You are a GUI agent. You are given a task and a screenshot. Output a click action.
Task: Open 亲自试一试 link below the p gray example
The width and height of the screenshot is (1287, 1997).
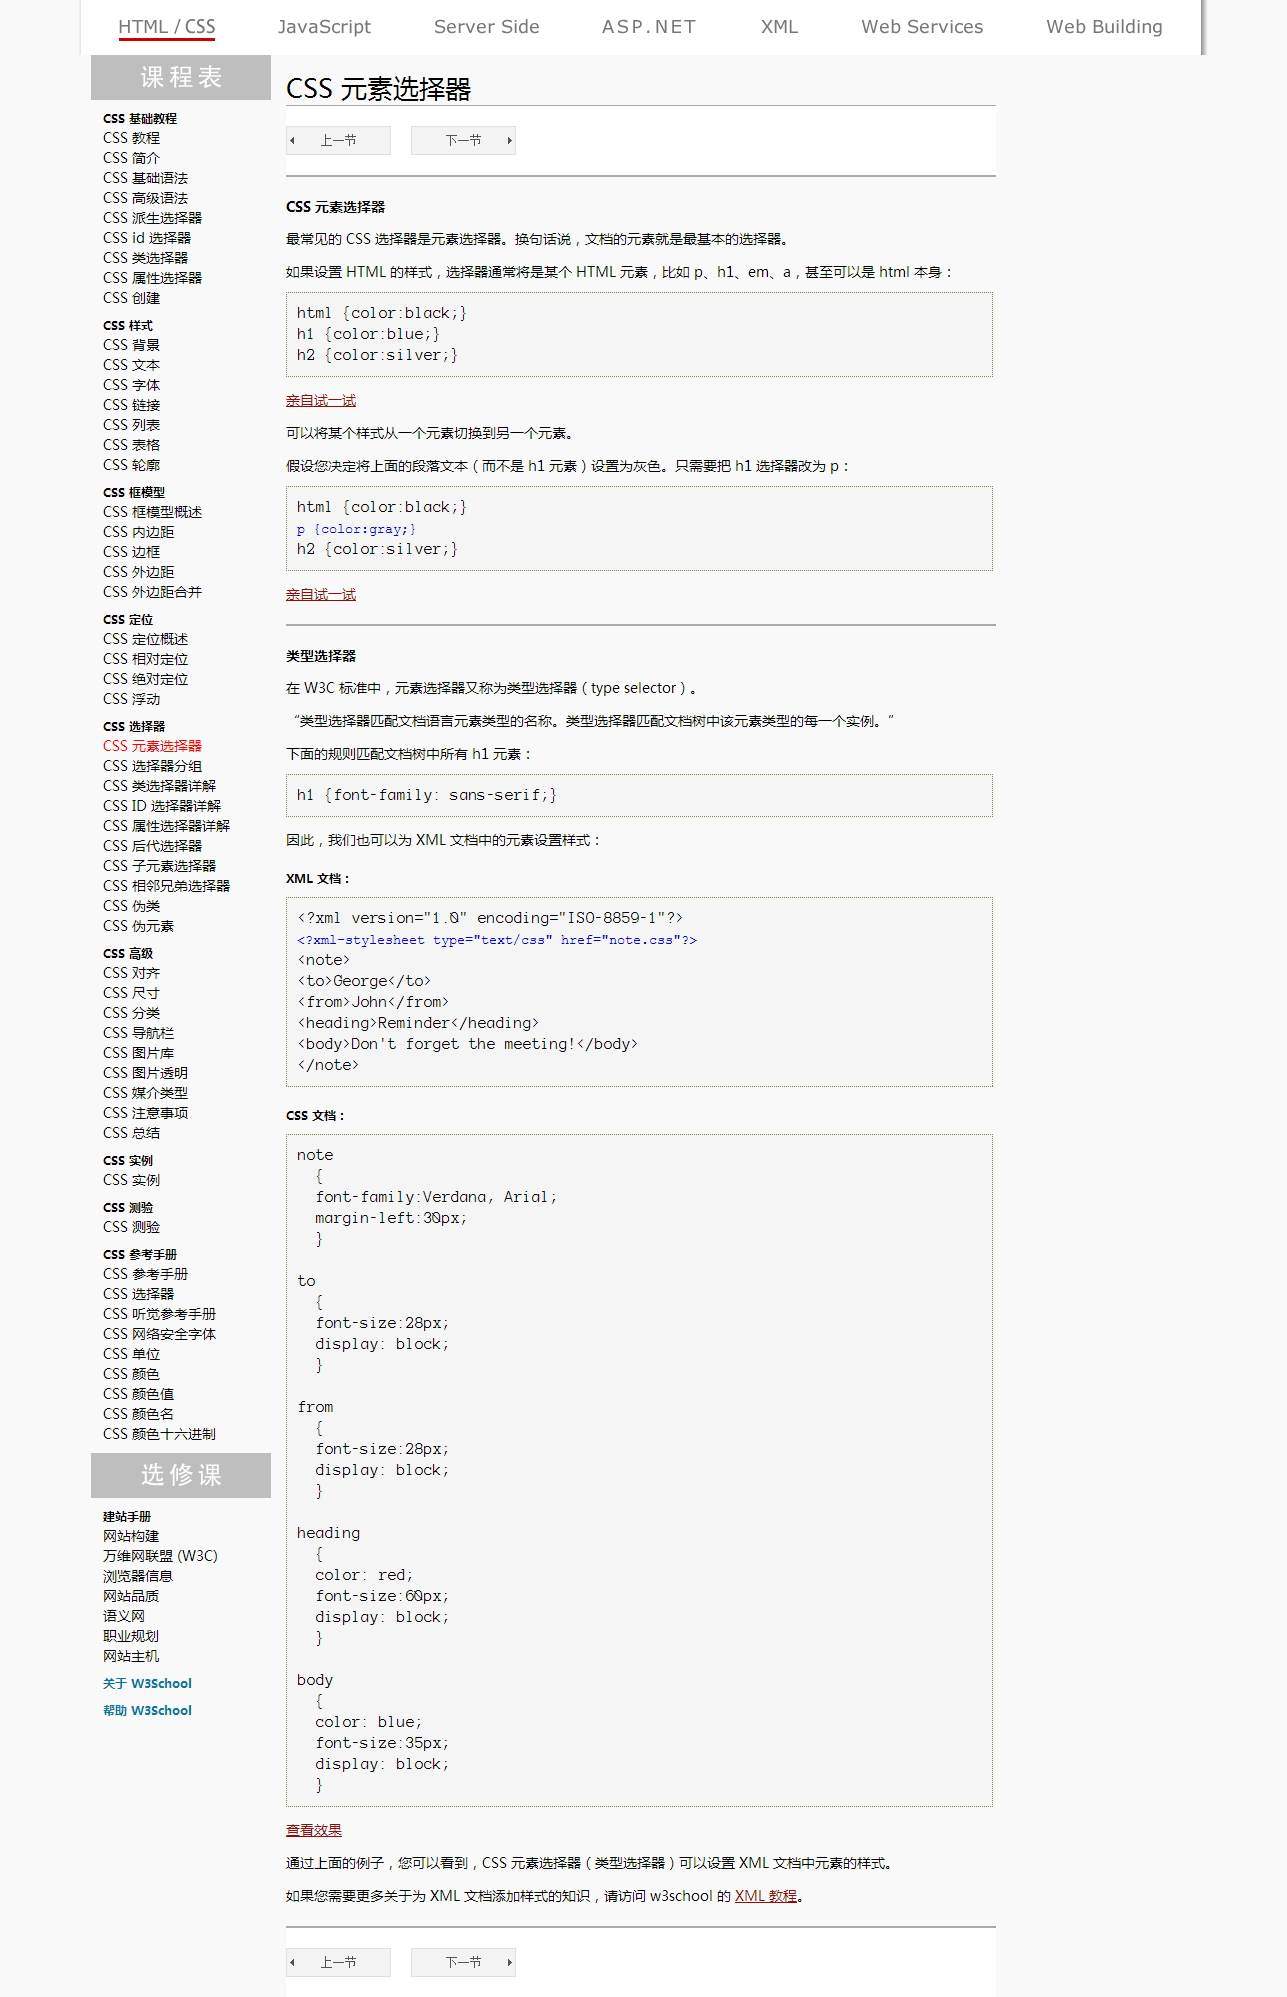(x=321, y=595)
